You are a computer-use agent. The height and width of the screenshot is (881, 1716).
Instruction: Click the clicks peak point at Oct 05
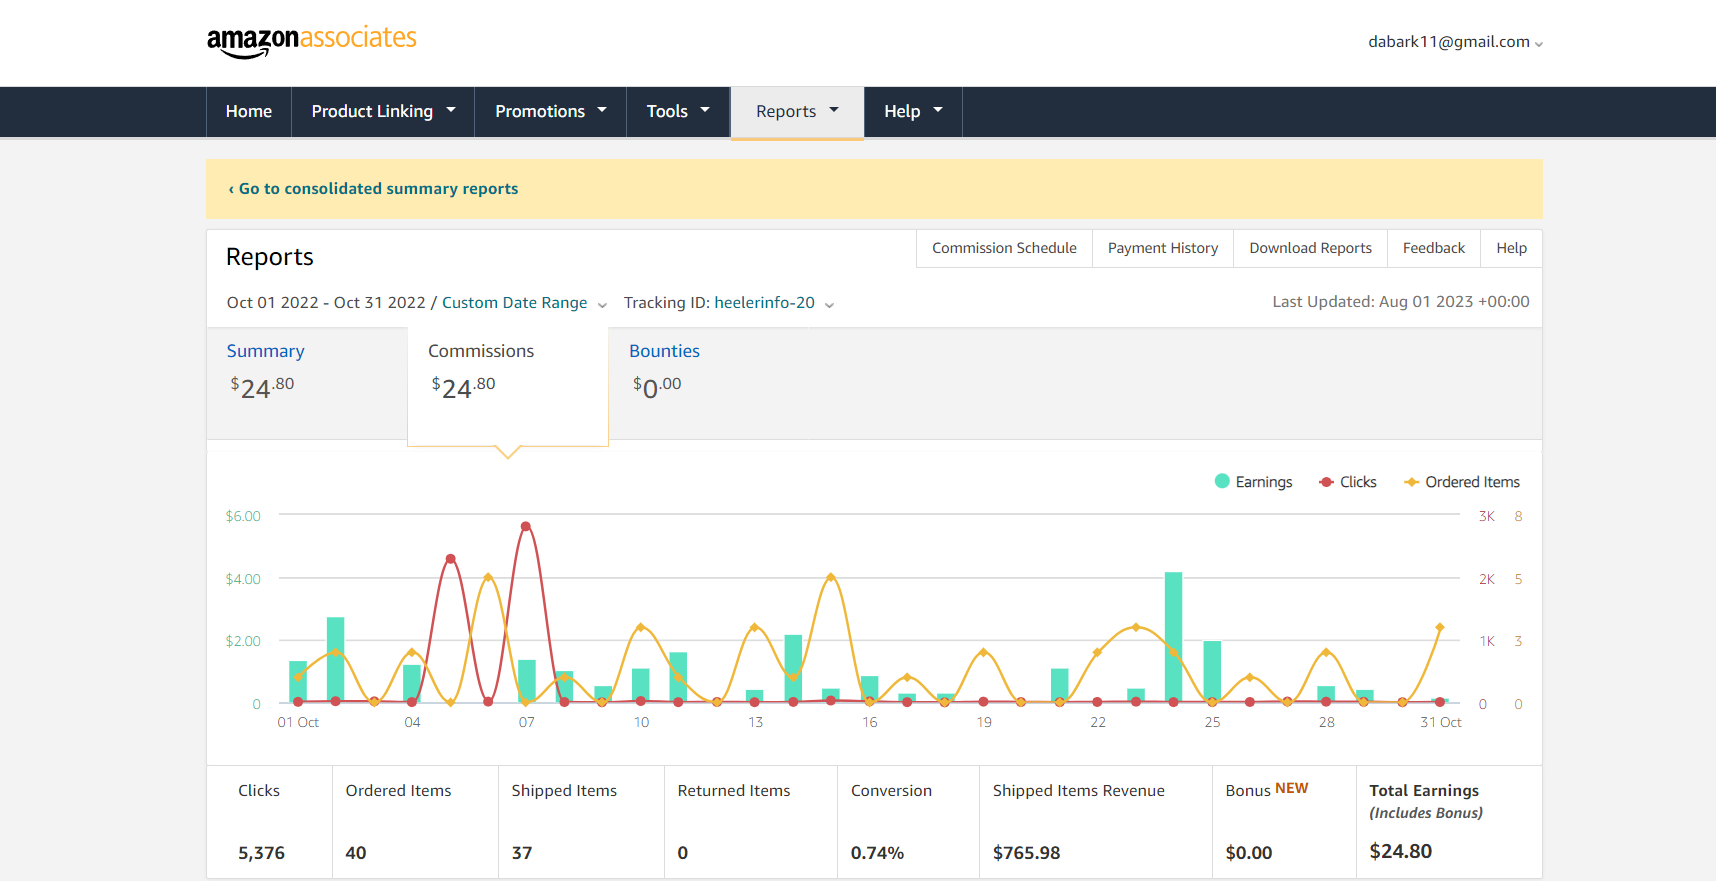click(x=450, y=558)
